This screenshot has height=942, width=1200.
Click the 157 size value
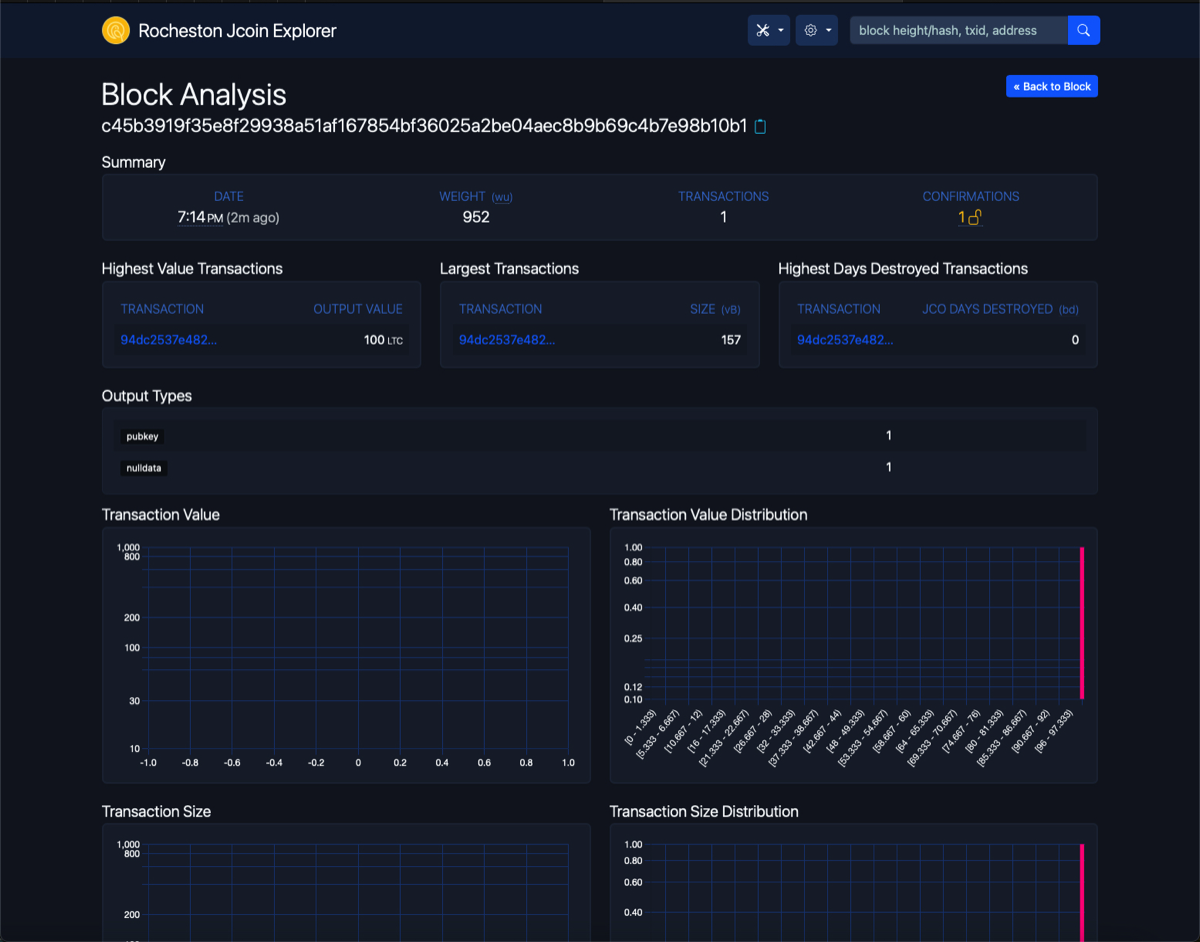(731, 340)
